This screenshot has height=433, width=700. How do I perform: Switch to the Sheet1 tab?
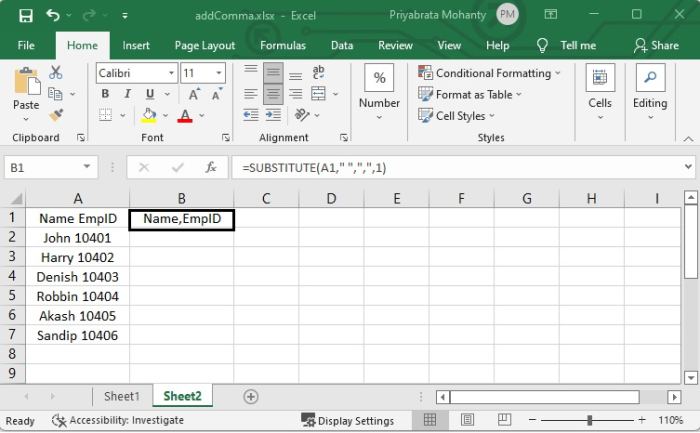click(x=122, y=396)
